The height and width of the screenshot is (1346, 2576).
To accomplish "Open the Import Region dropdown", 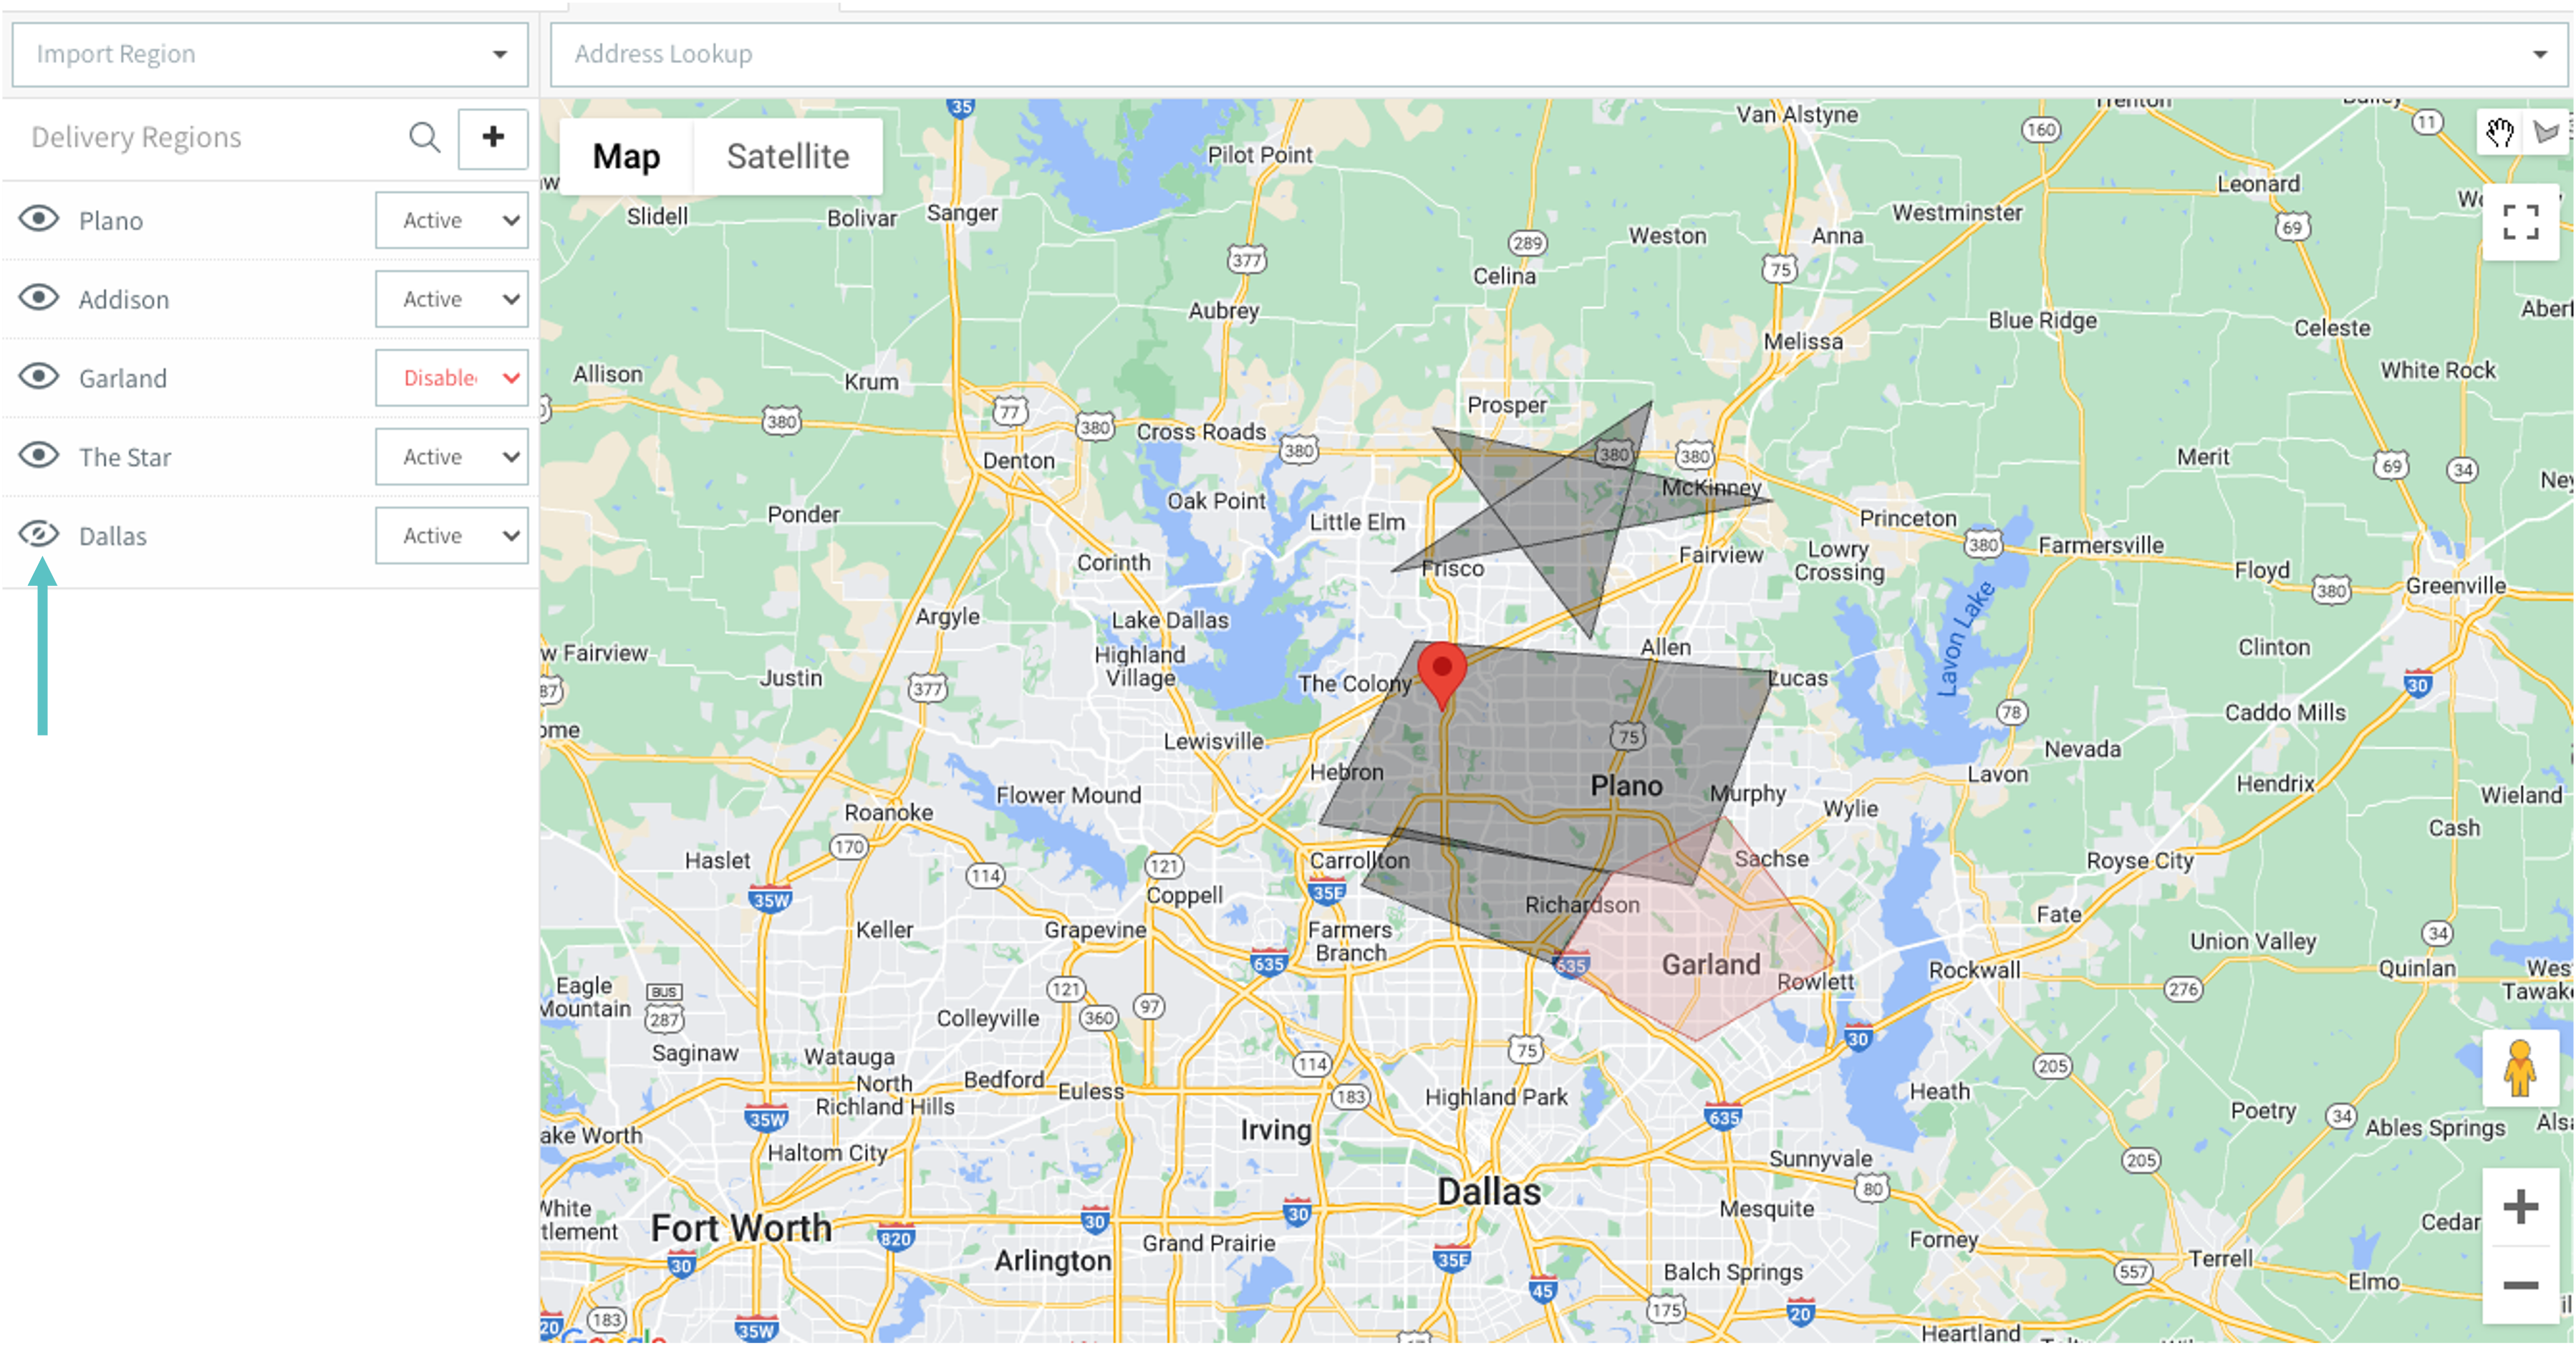I will pyautogui.click(x=269, y=54).
